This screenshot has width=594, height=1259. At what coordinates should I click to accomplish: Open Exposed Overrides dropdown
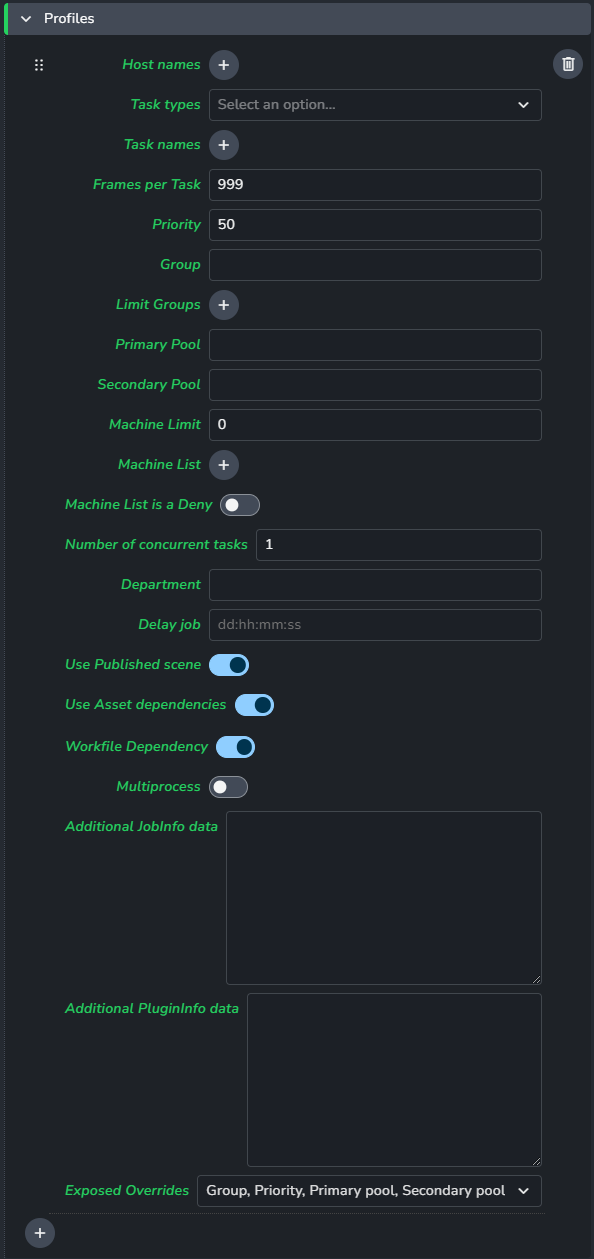(369, 1191)
